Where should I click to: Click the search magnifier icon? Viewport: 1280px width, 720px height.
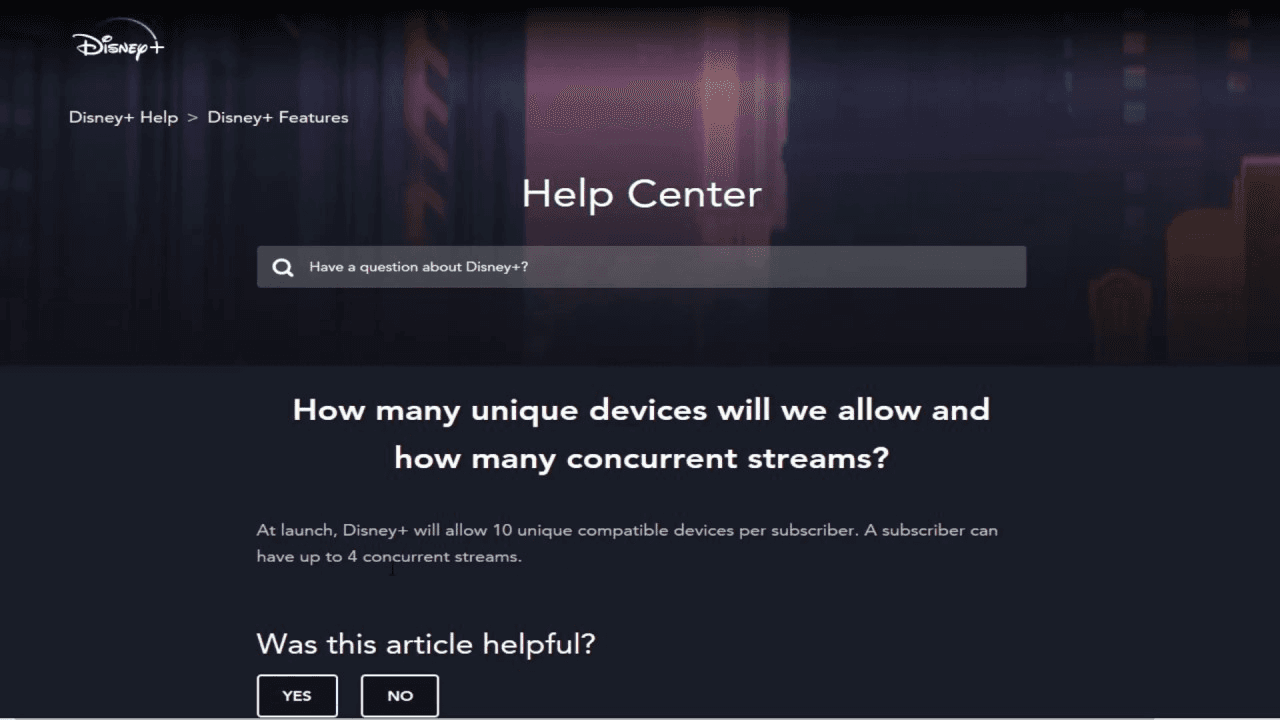tap(283, 267)
